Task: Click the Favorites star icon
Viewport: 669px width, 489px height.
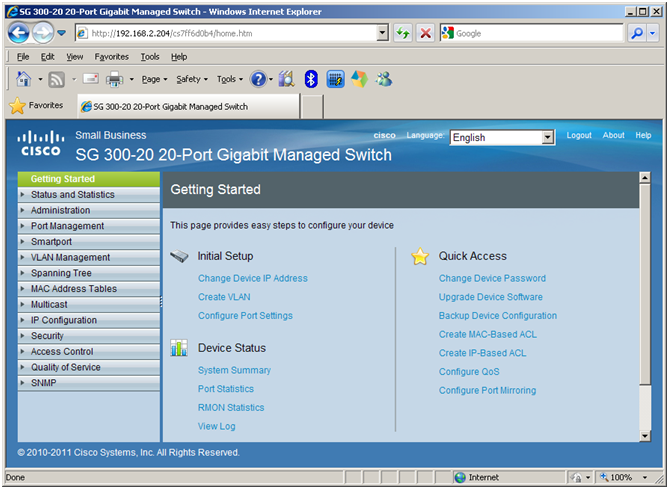Action: (x=17, y=106)
